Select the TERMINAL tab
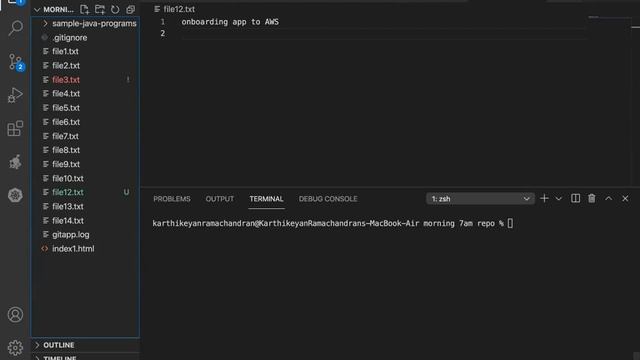Image resolution: width=640 pixels, height=360 pixels. (x=266, y=199)
